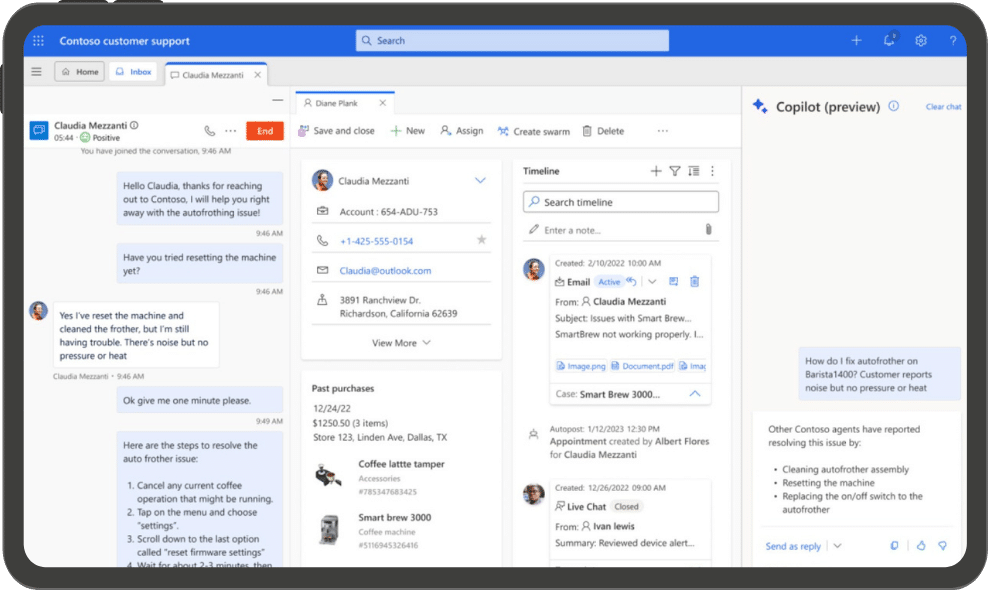Open the Smart brew 3000 product thumbnail
The height and width of the screenshot is (591, 988).
328,529
